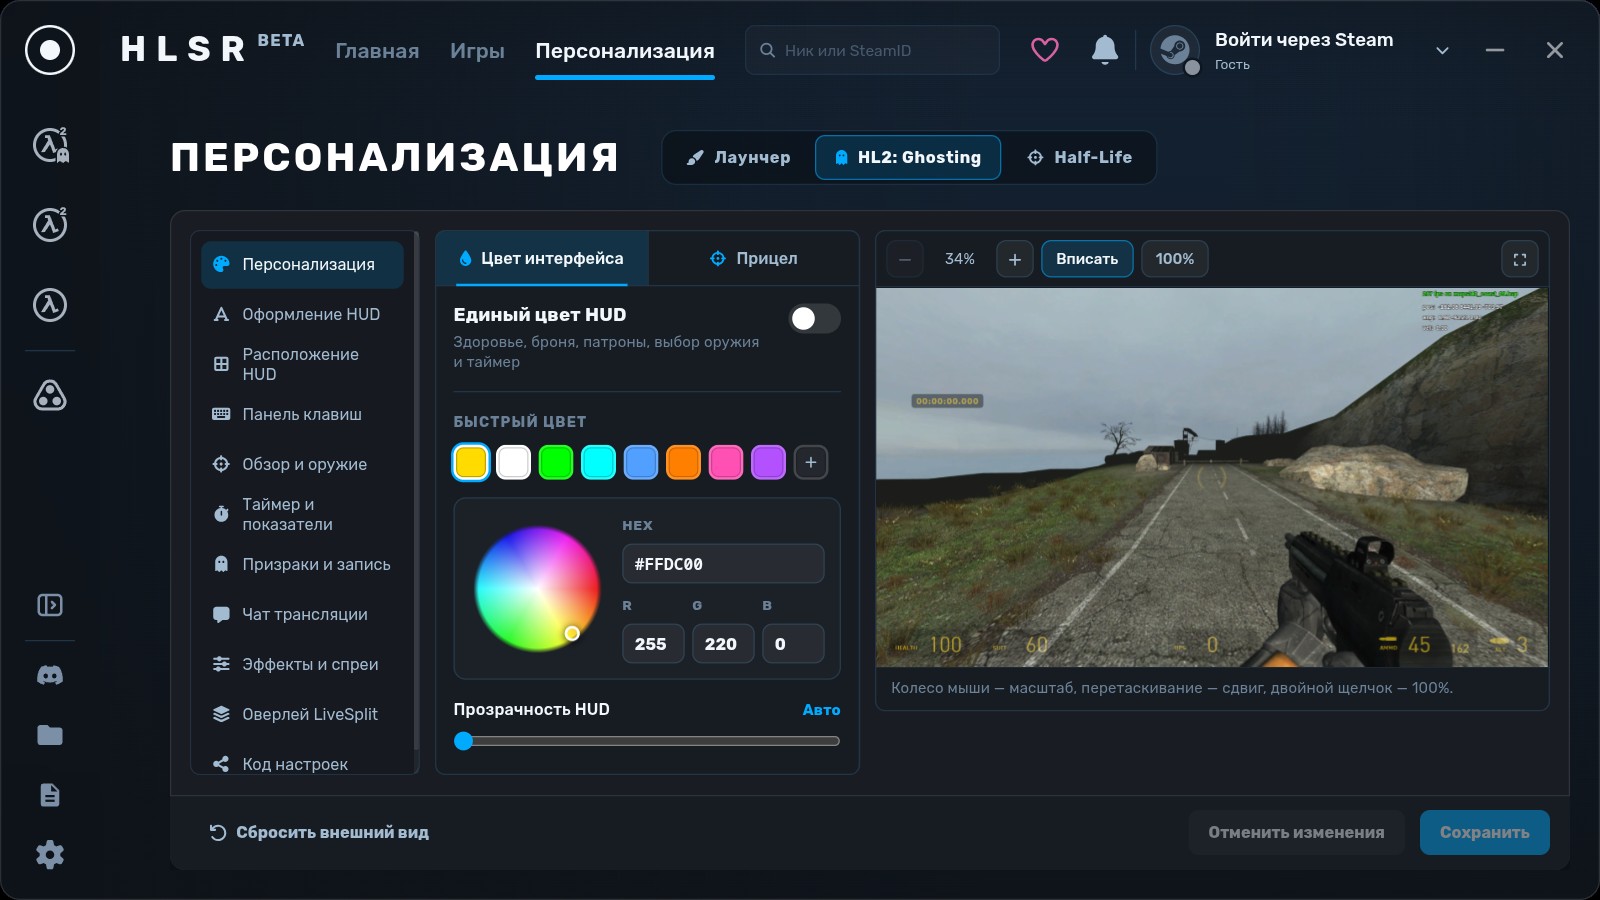This screenshot has width=1600, height=900.
Task: Open the Прицел tab
Action: point(754,258)
